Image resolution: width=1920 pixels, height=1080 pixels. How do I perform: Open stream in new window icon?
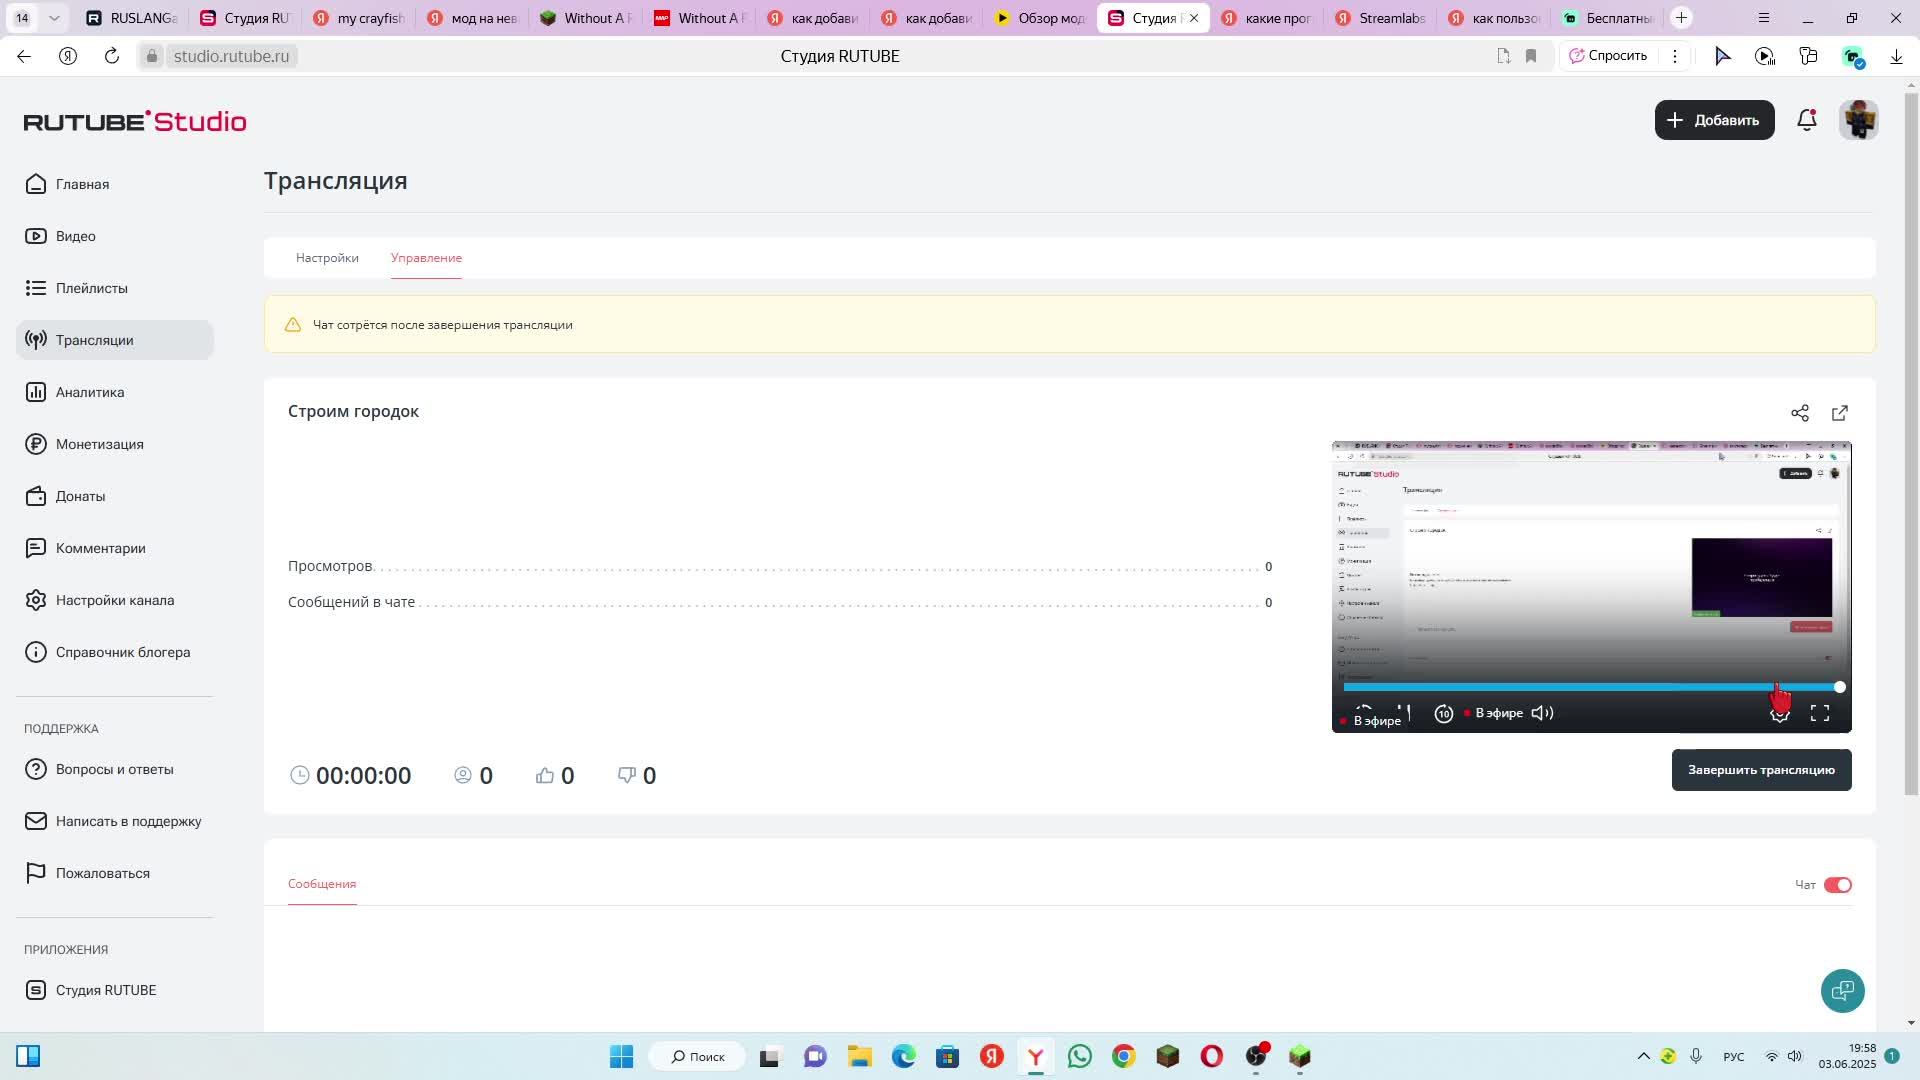[x=1839, y=413]
